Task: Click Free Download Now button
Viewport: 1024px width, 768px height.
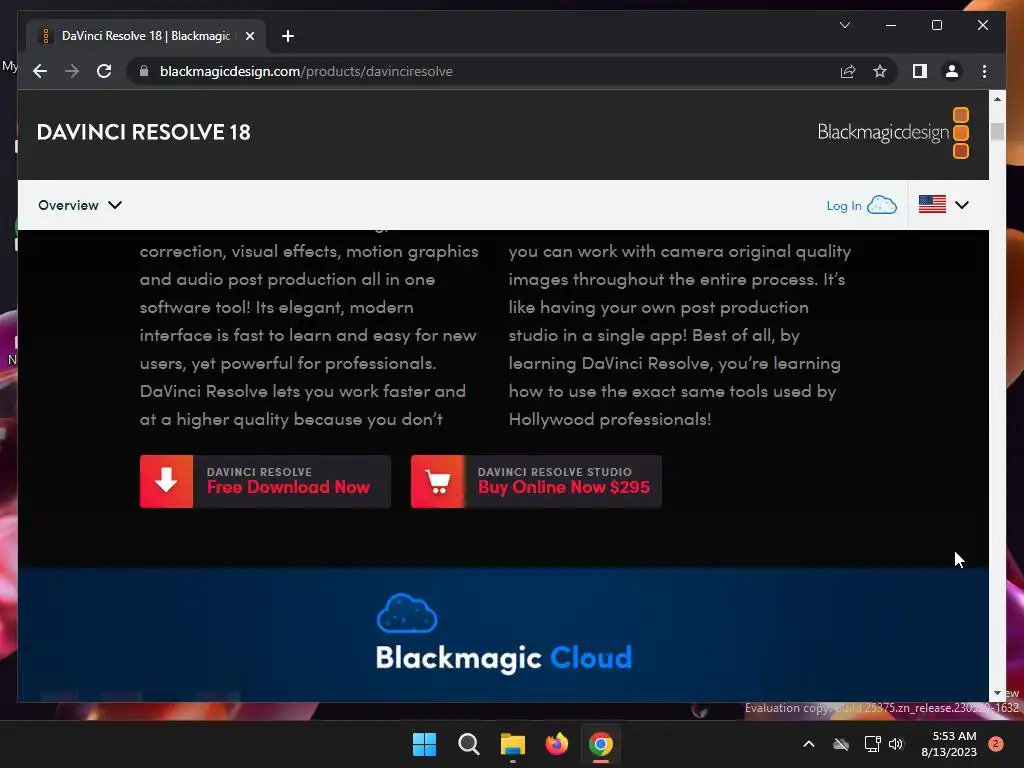Action: tap(265, 481)
